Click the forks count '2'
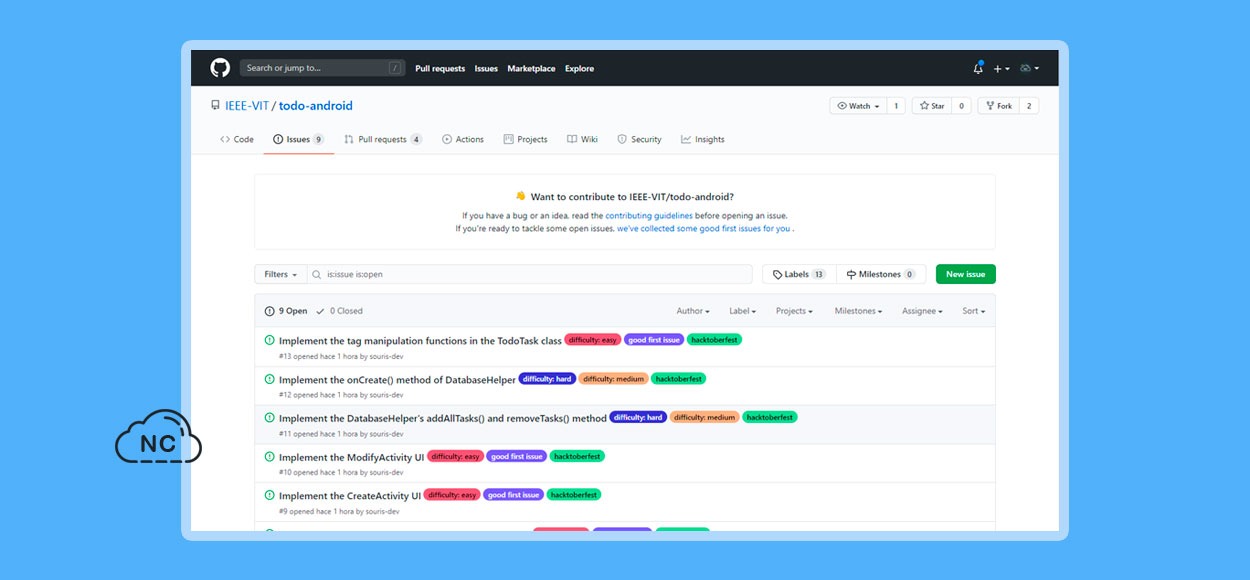The width and height of the screenshot is (1250, 580). pyautogui.click(x=1029, y=106)
